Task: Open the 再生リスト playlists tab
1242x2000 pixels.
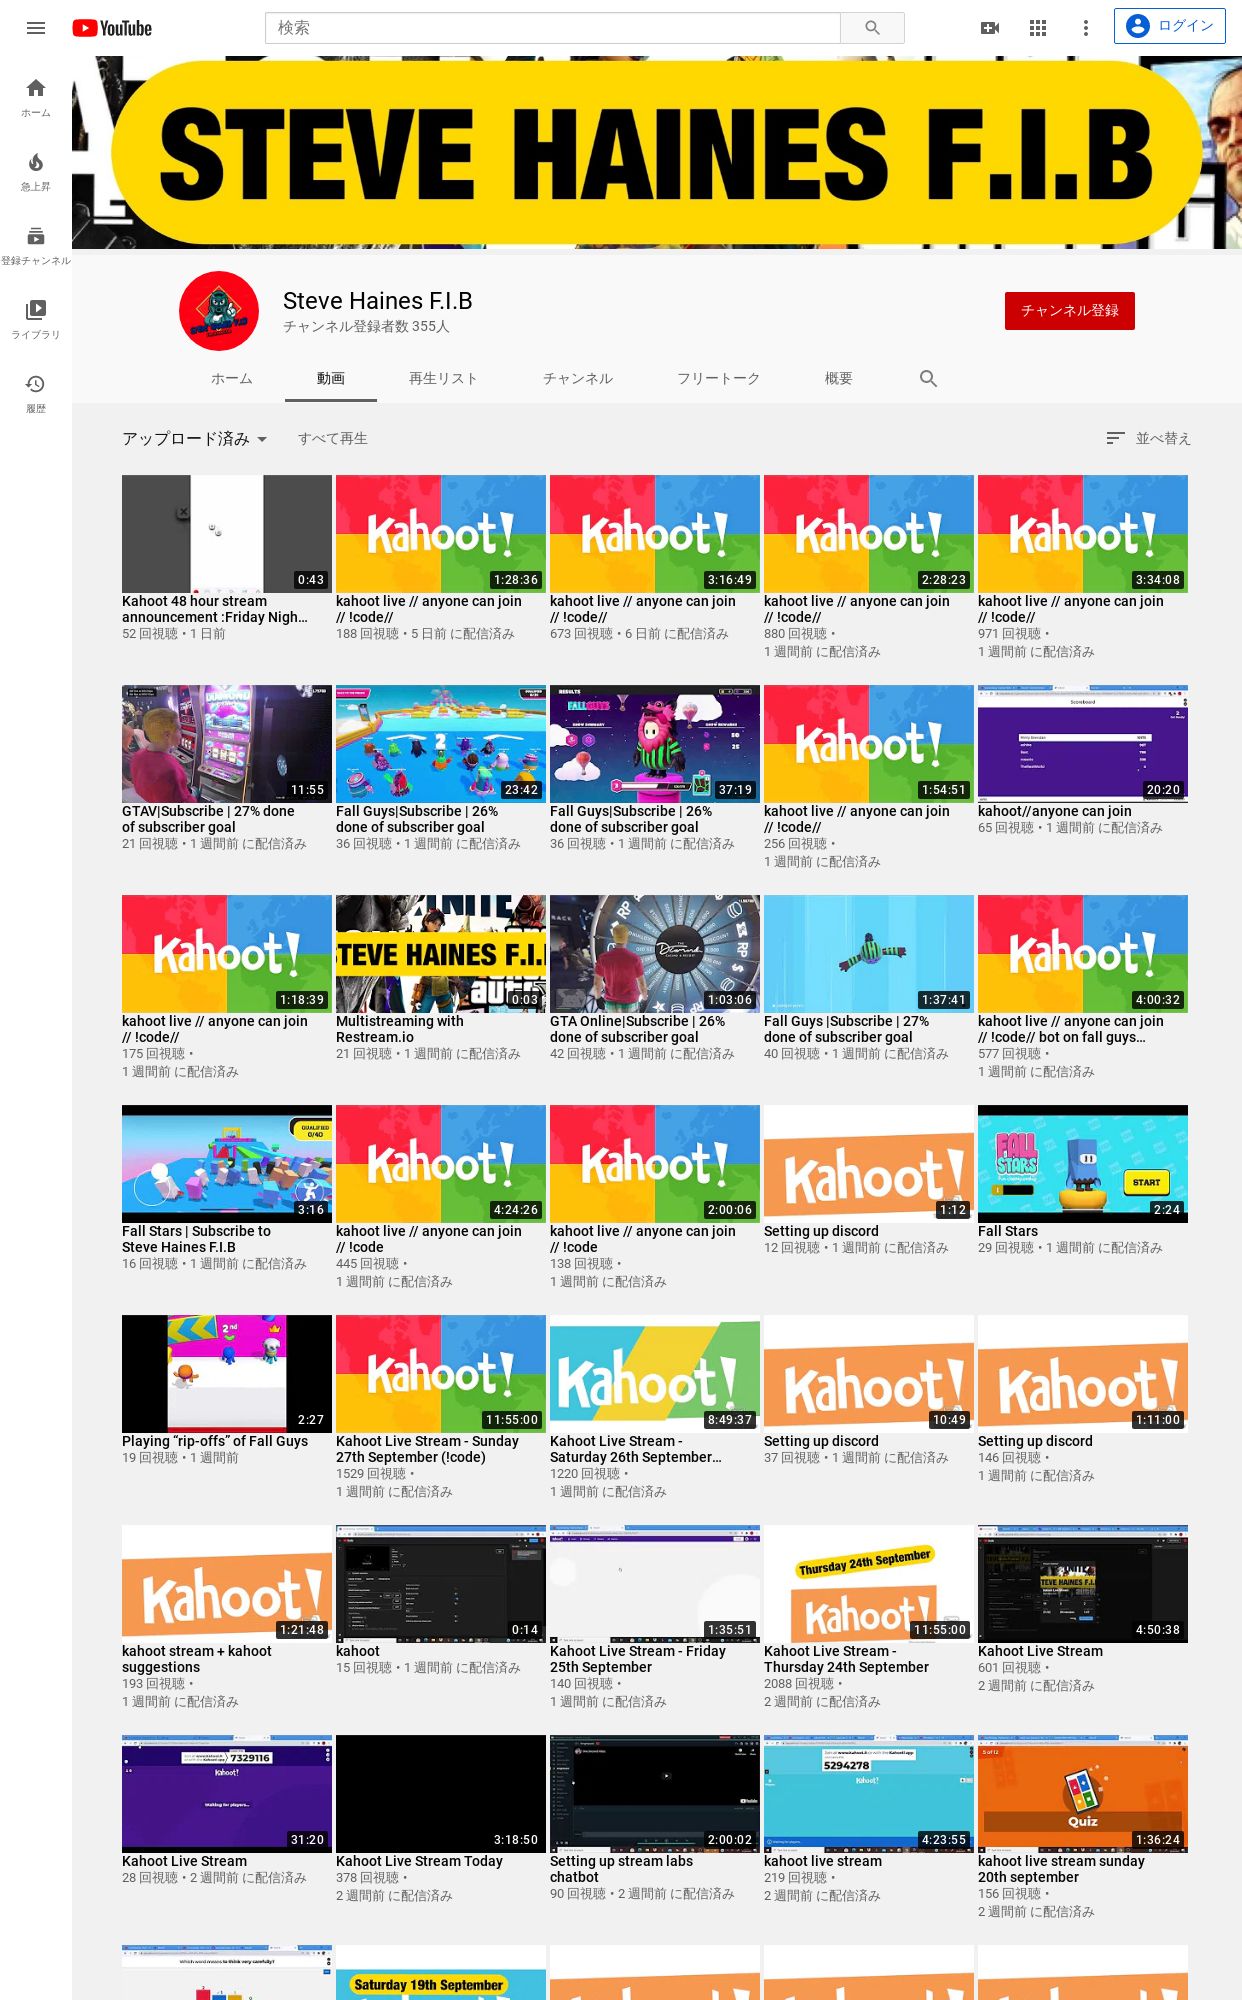Action: tap(443, 378)
